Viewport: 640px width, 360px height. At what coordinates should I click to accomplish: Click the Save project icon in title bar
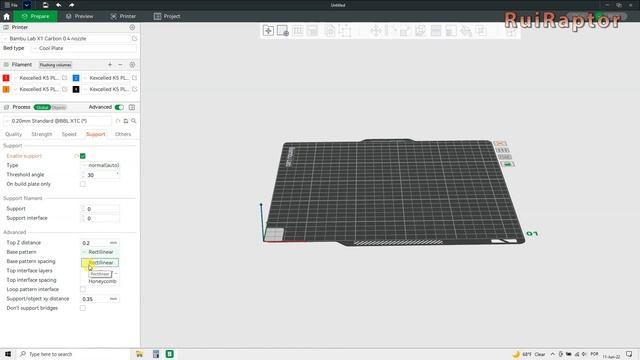(x=45, y=5)
